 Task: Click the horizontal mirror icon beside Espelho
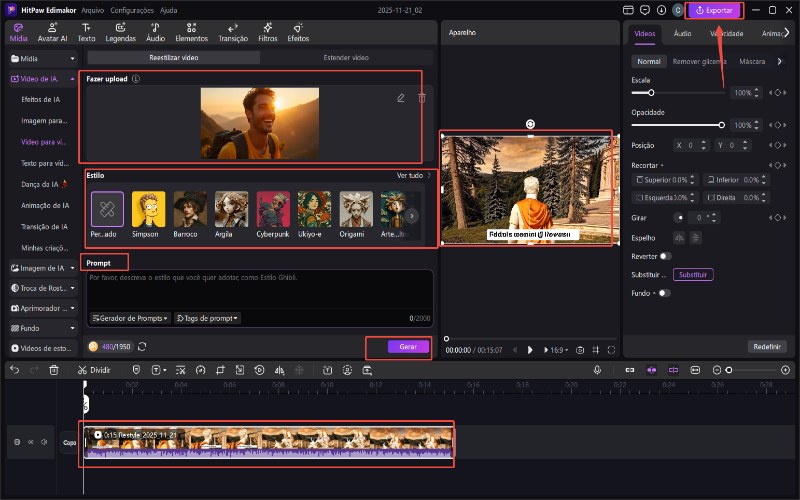679,238
